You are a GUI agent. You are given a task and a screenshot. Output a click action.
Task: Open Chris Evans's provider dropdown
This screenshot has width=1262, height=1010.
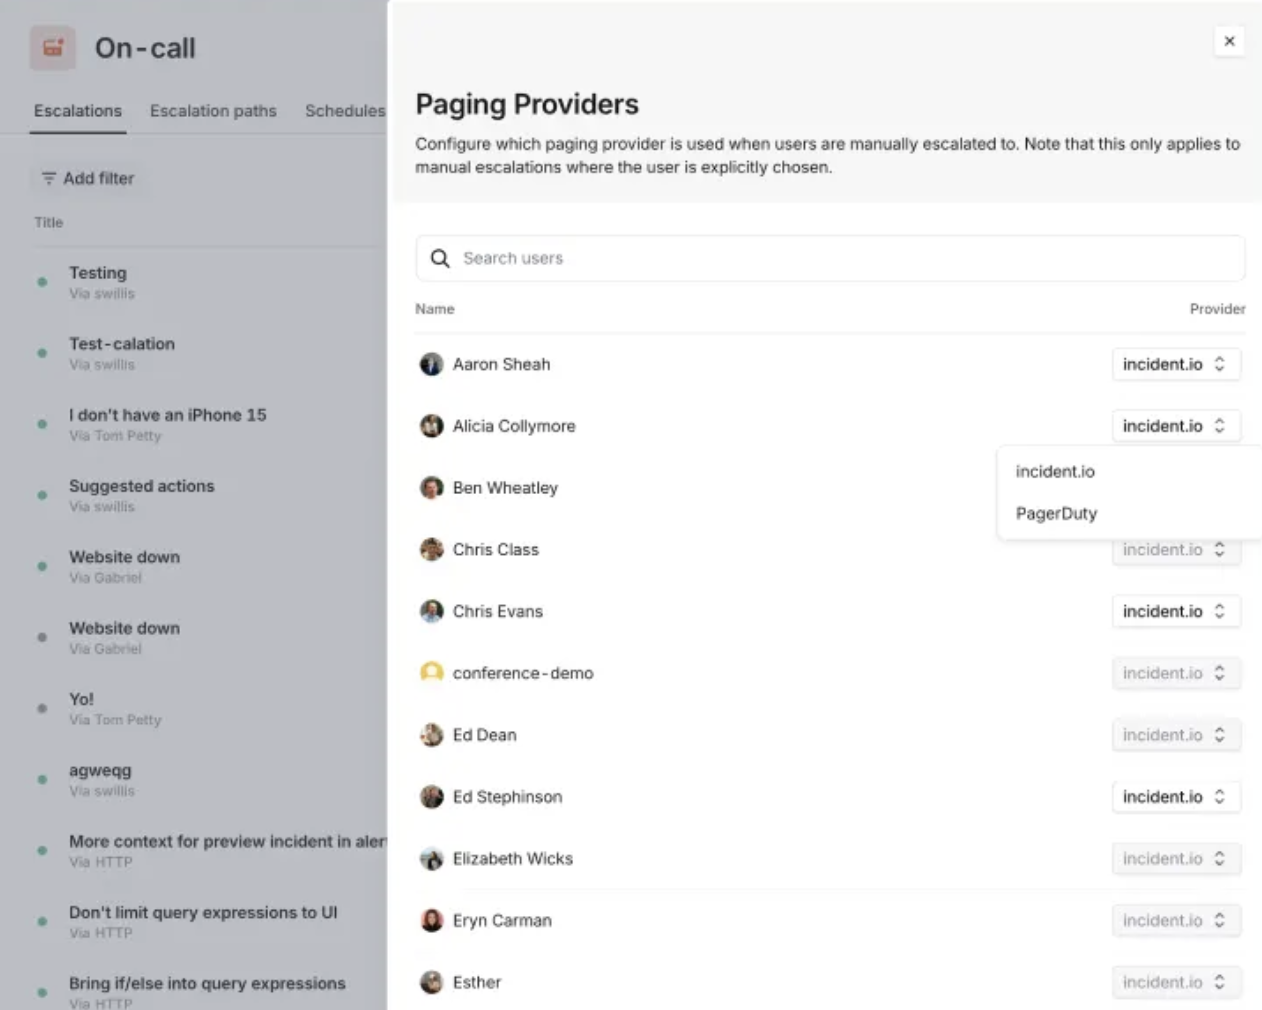[1175, 612]
